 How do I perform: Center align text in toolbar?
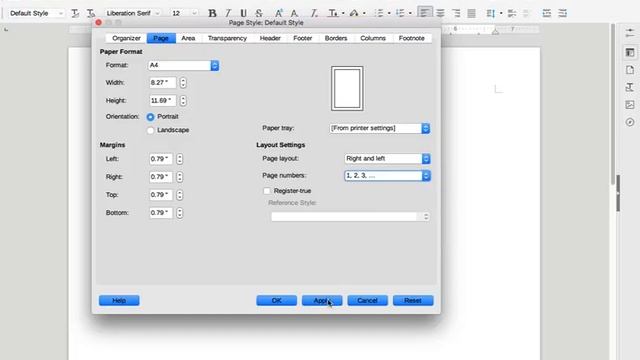tap(440, 13)
